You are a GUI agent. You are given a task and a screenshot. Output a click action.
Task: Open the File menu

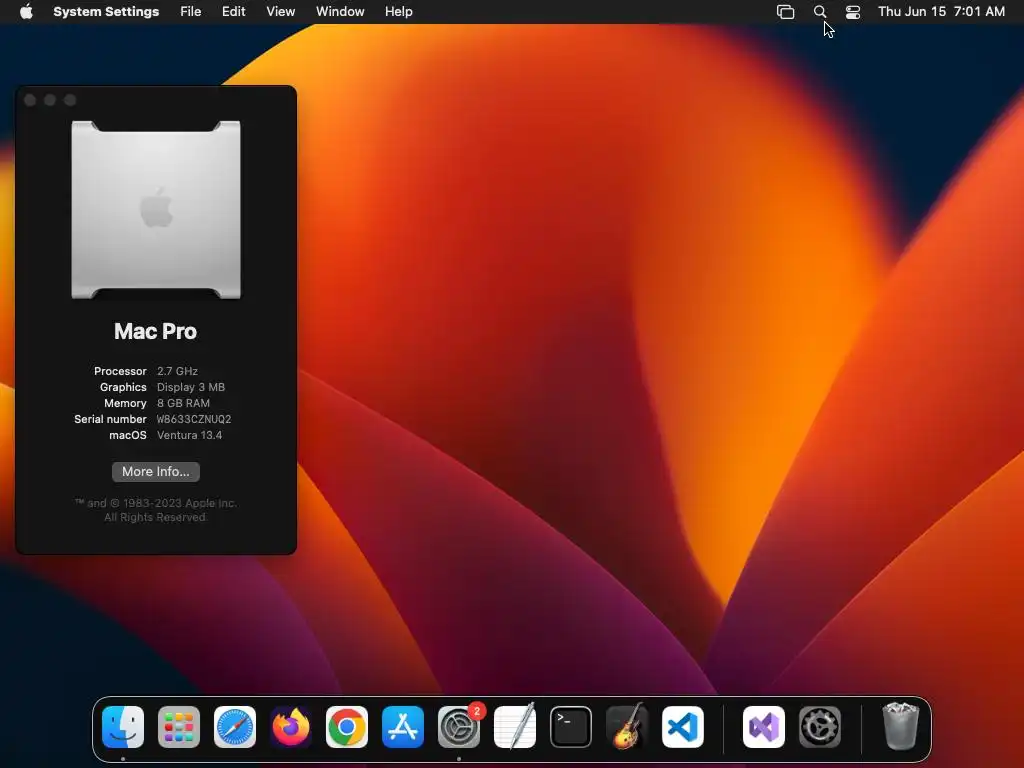[x=191, y=11]
